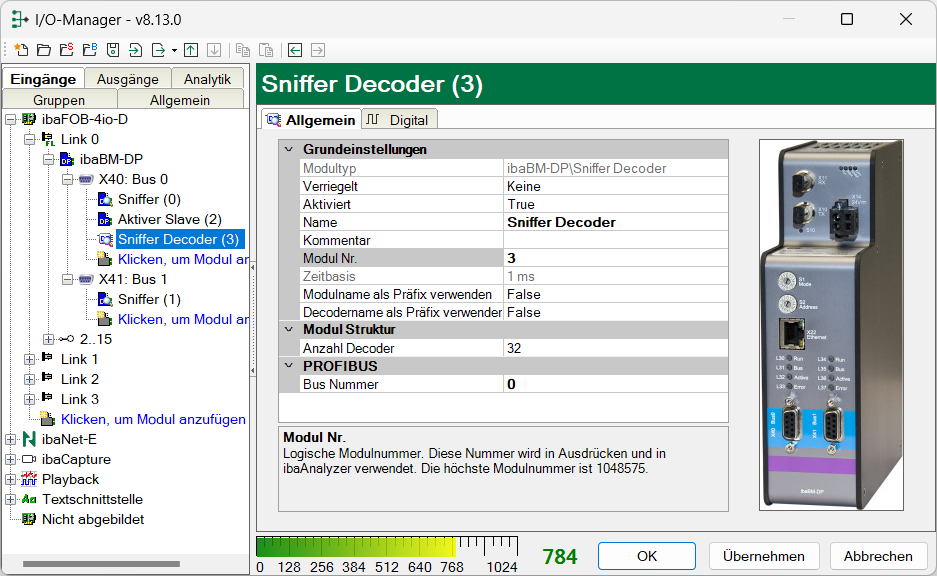Click add-module link under X41: Bus 1

click(x=182, y=319)
